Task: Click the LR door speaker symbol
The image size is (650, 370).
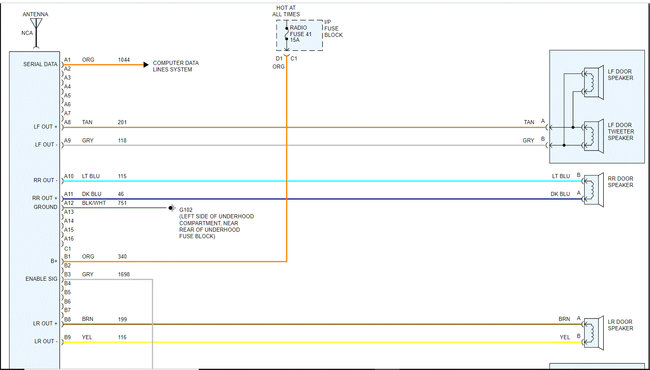Action: pos(594,333)
